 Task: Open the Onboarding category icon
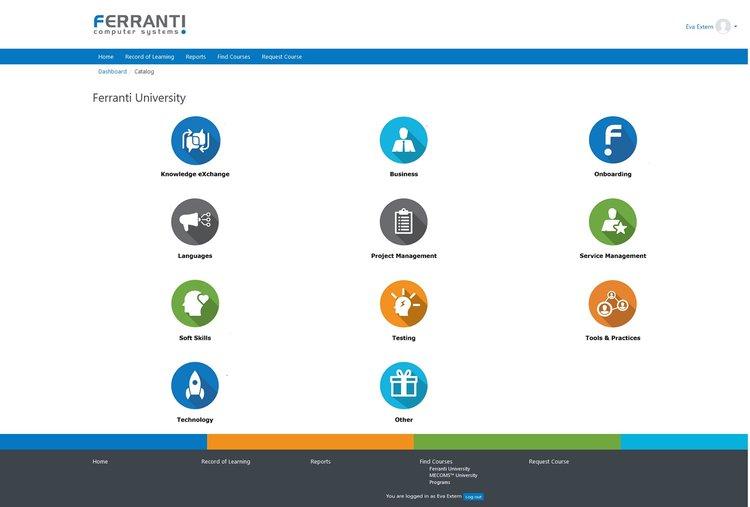pyautogui.click(x=613, y=140)
